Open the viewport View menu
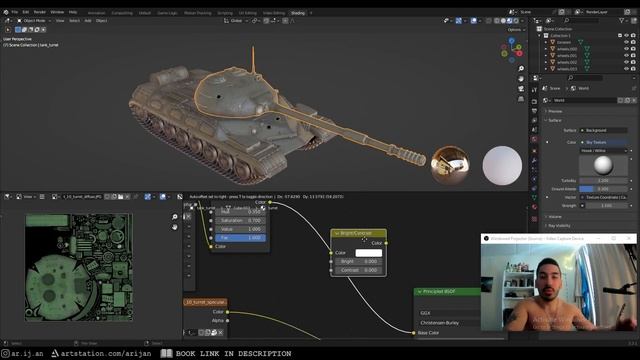This screenshot has height=360, width=640. (x=60, y=20)
